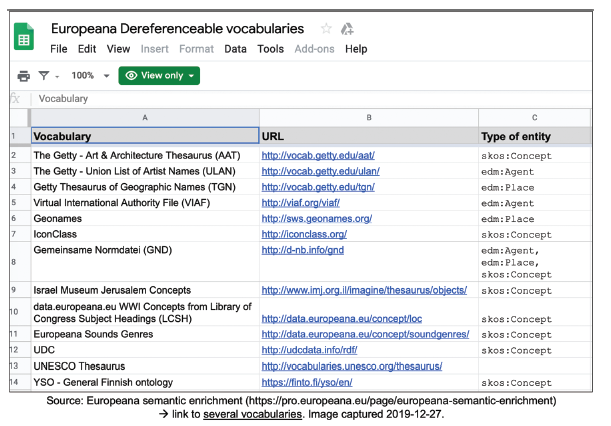The width and height of the screenshot is (611, 426).
Task: Select the WWI Concepts LCSH cell
Action: pyautogui.click(x=145, y=312)
